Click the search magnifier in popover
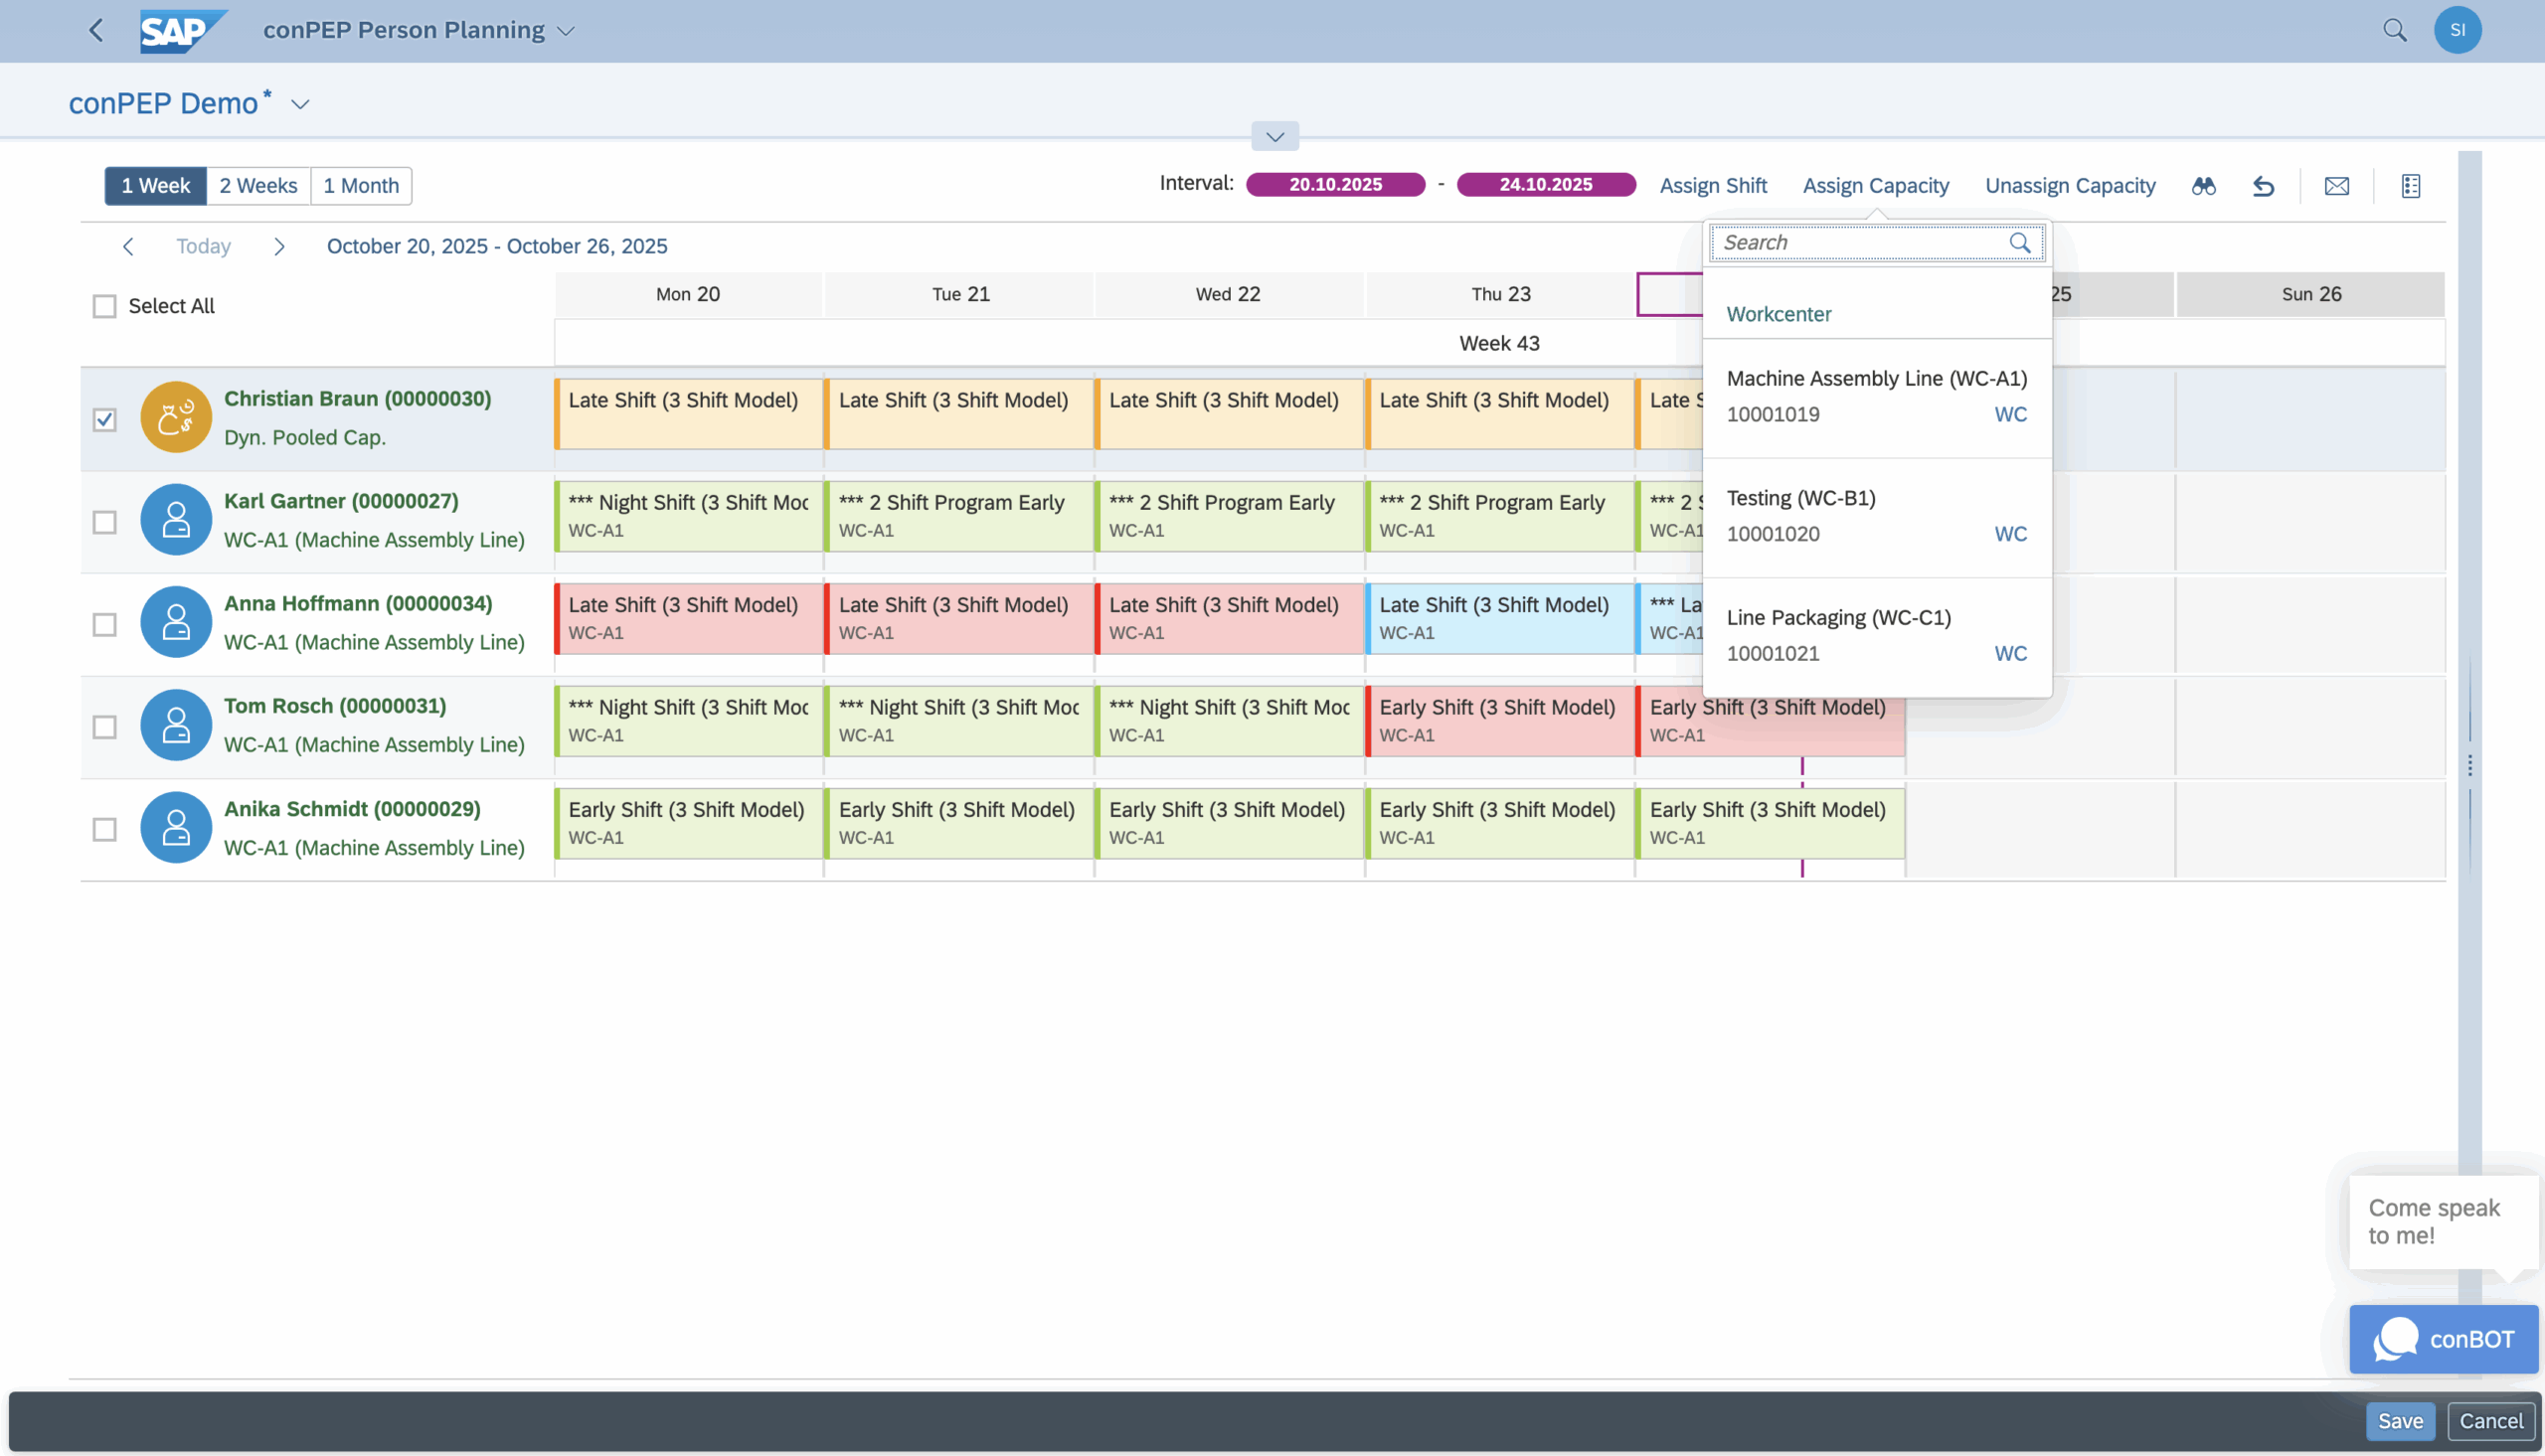2545x1456 pixels. (2019, 243)
